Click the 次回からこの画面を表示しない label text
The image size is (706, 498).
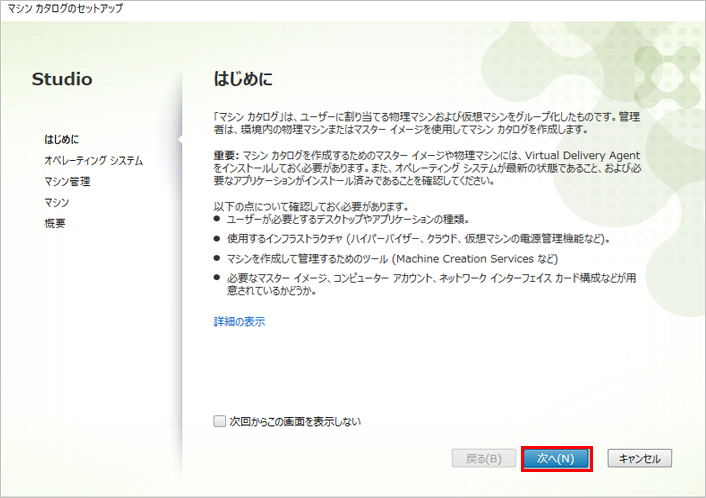[294, 422]
